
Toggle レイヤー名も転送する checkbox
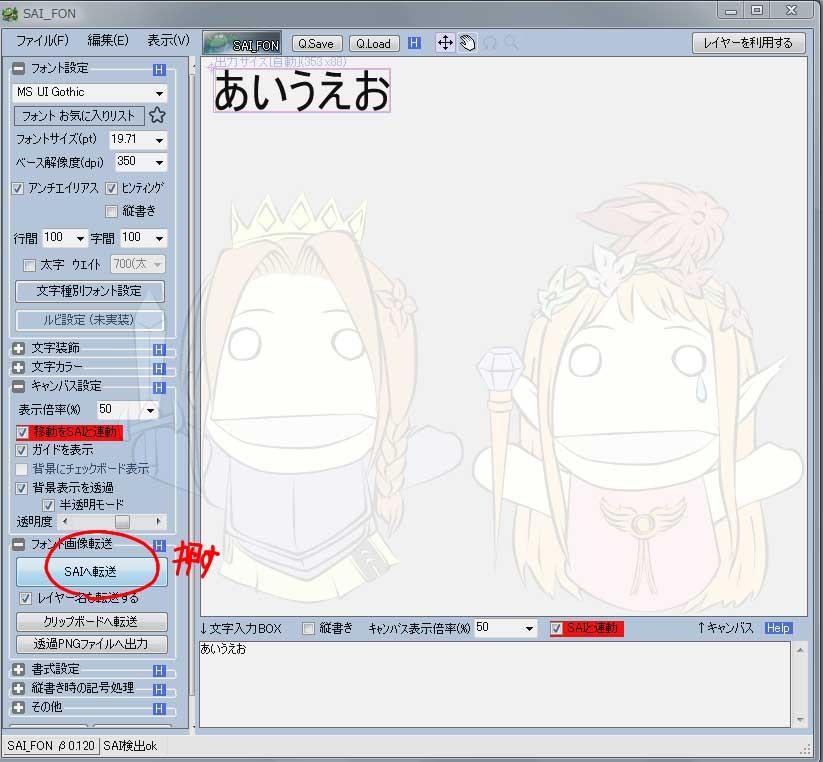tap(25, 598)
